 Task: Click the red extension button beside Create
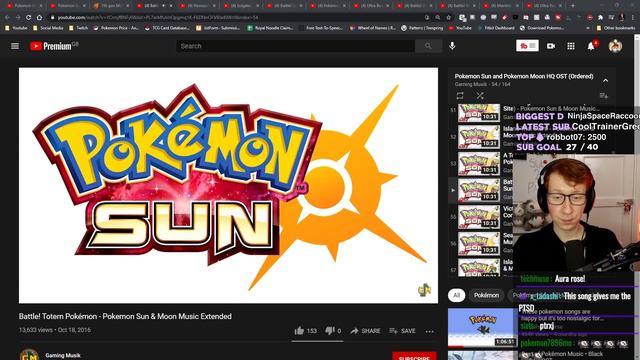click(527, 46)
